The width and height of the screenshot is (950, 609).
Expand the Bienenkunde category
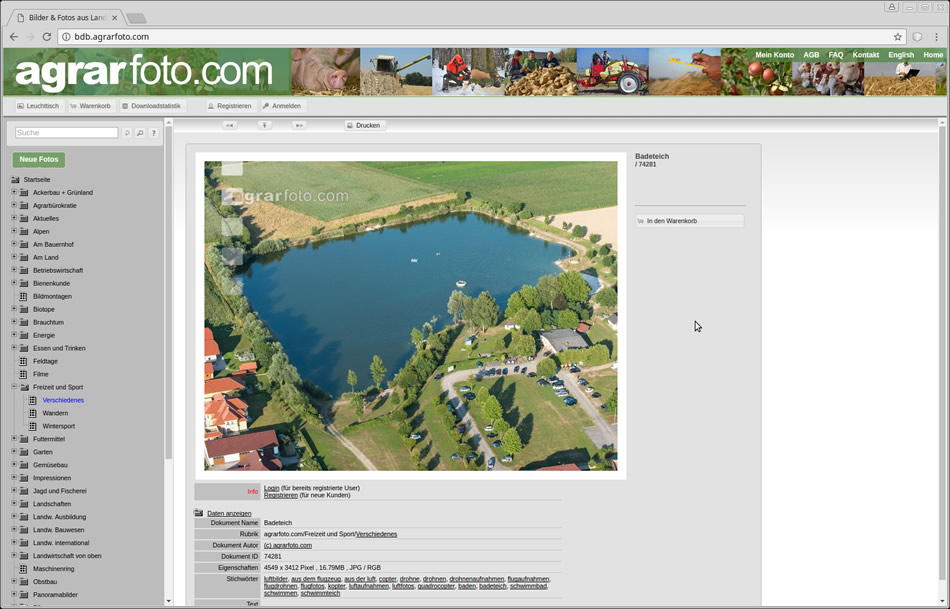pyautogui.click(x=14, y=283)
